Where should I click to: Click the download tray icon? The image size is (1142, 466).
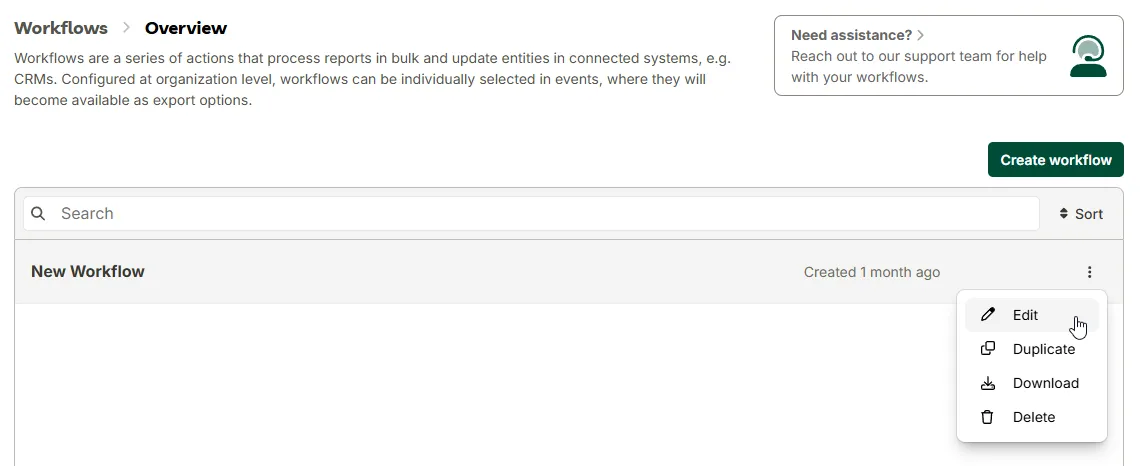click(988, 383)
